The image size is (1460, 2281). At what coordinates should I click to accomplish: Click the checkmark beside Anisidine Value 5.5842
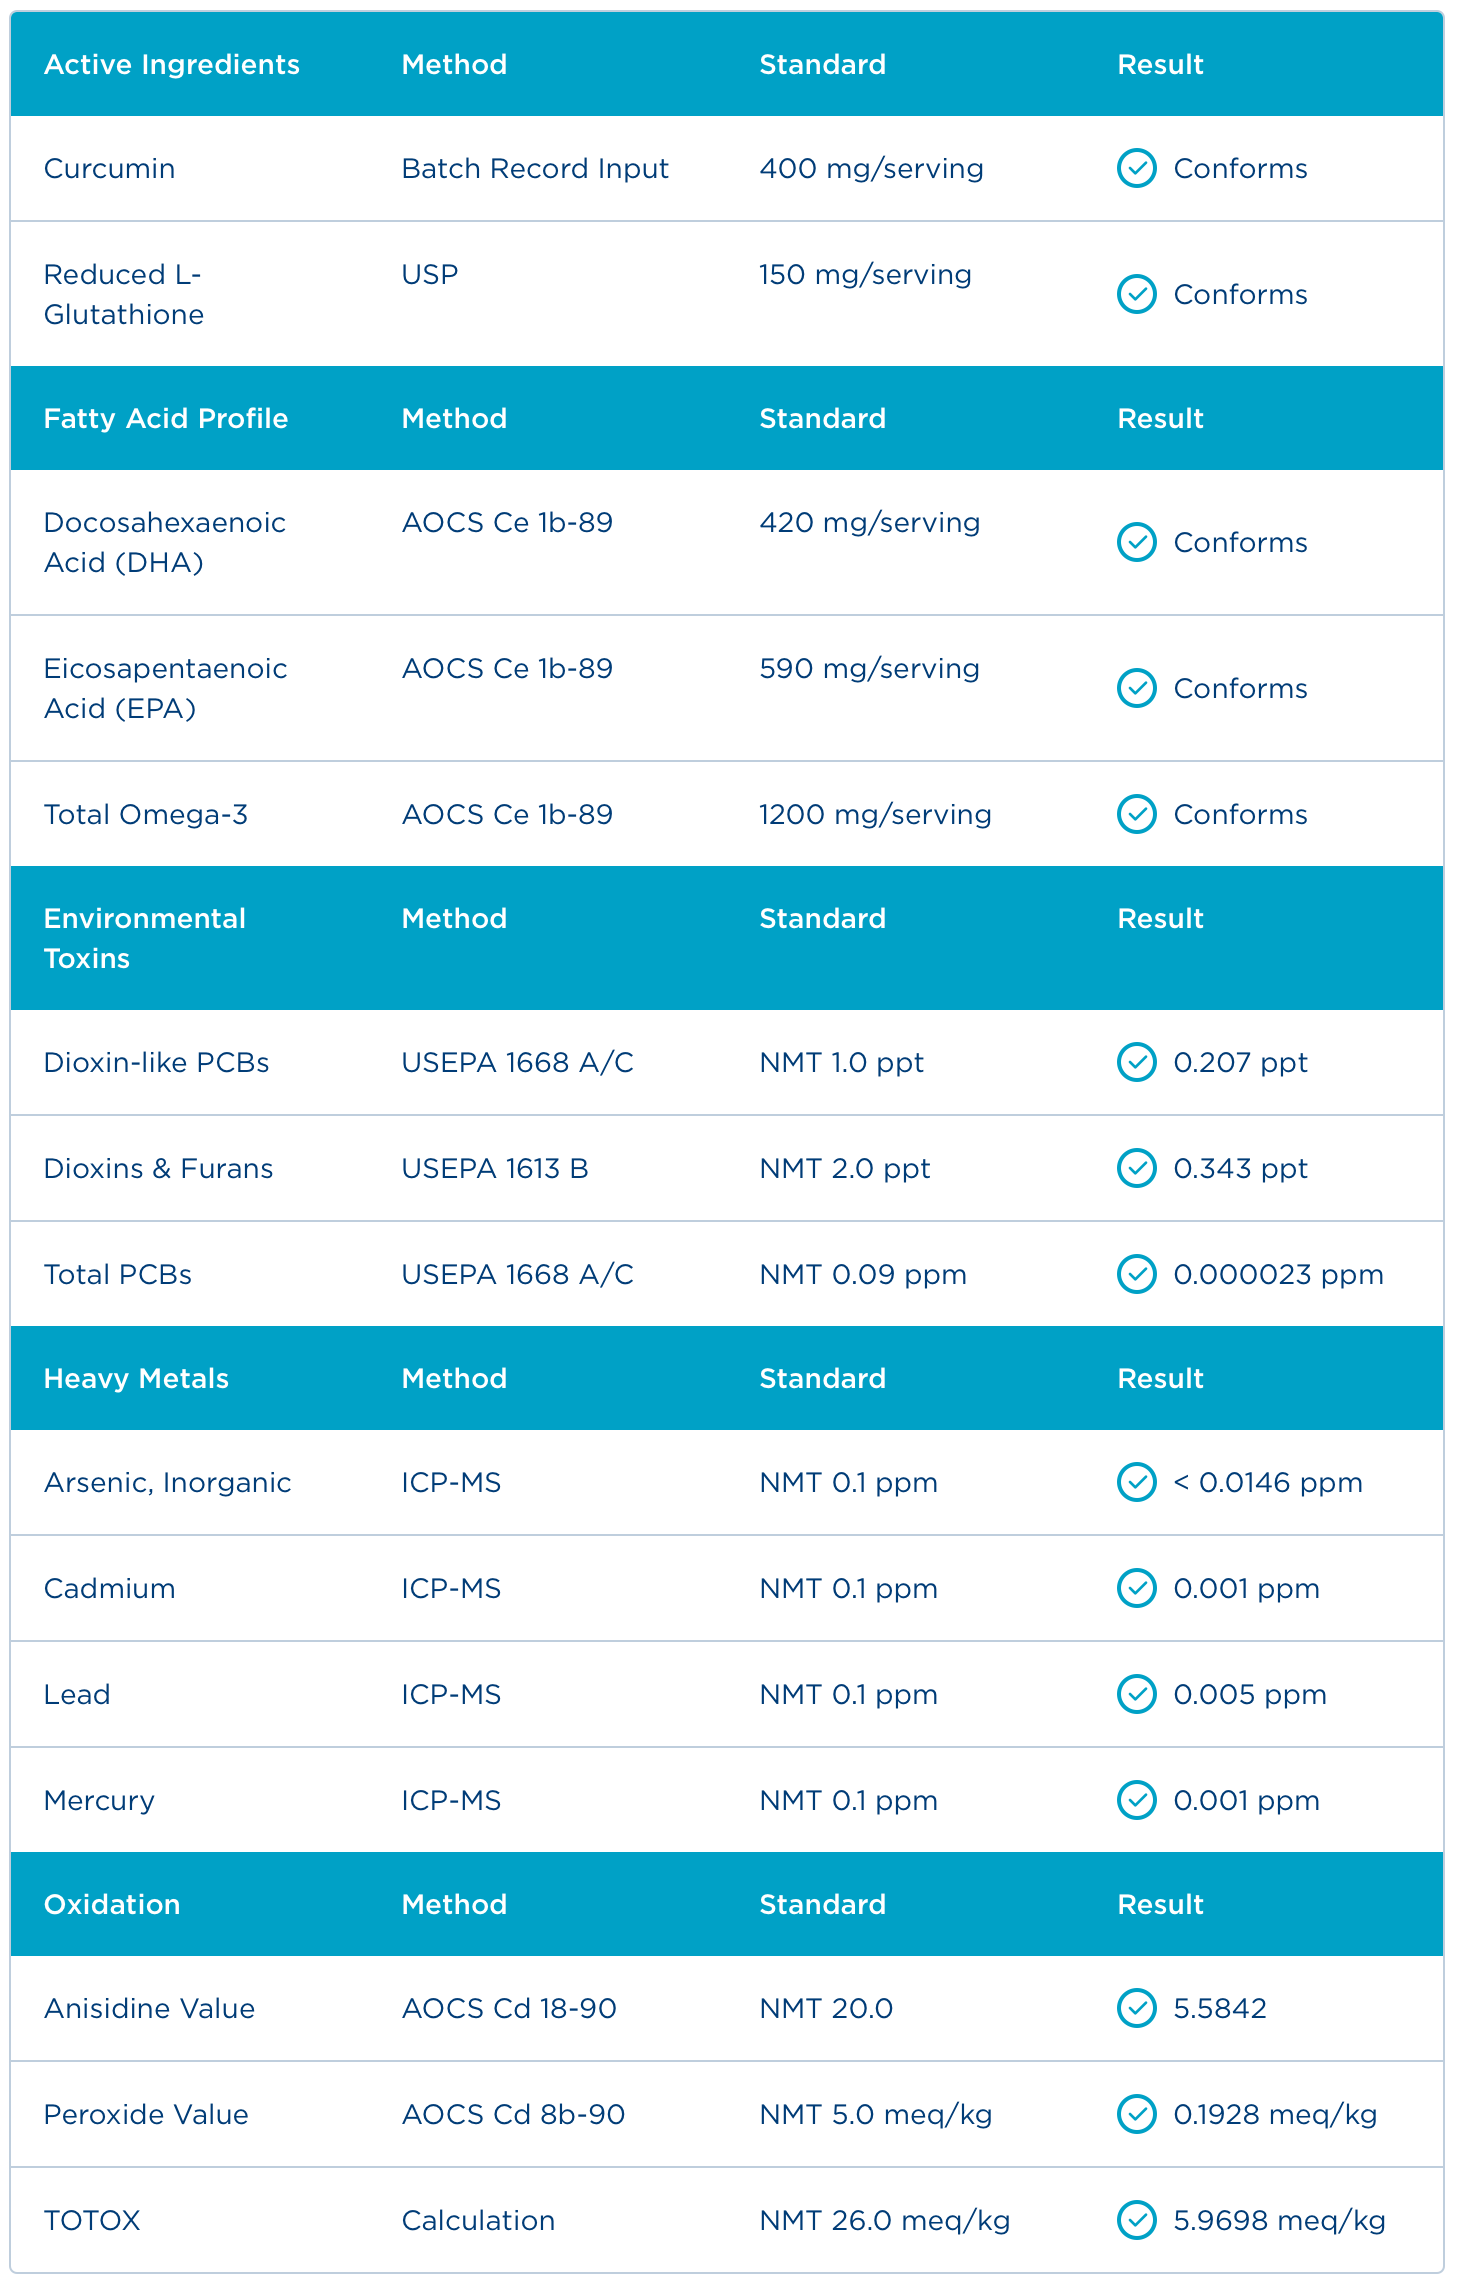[x=1136, y=2008]
